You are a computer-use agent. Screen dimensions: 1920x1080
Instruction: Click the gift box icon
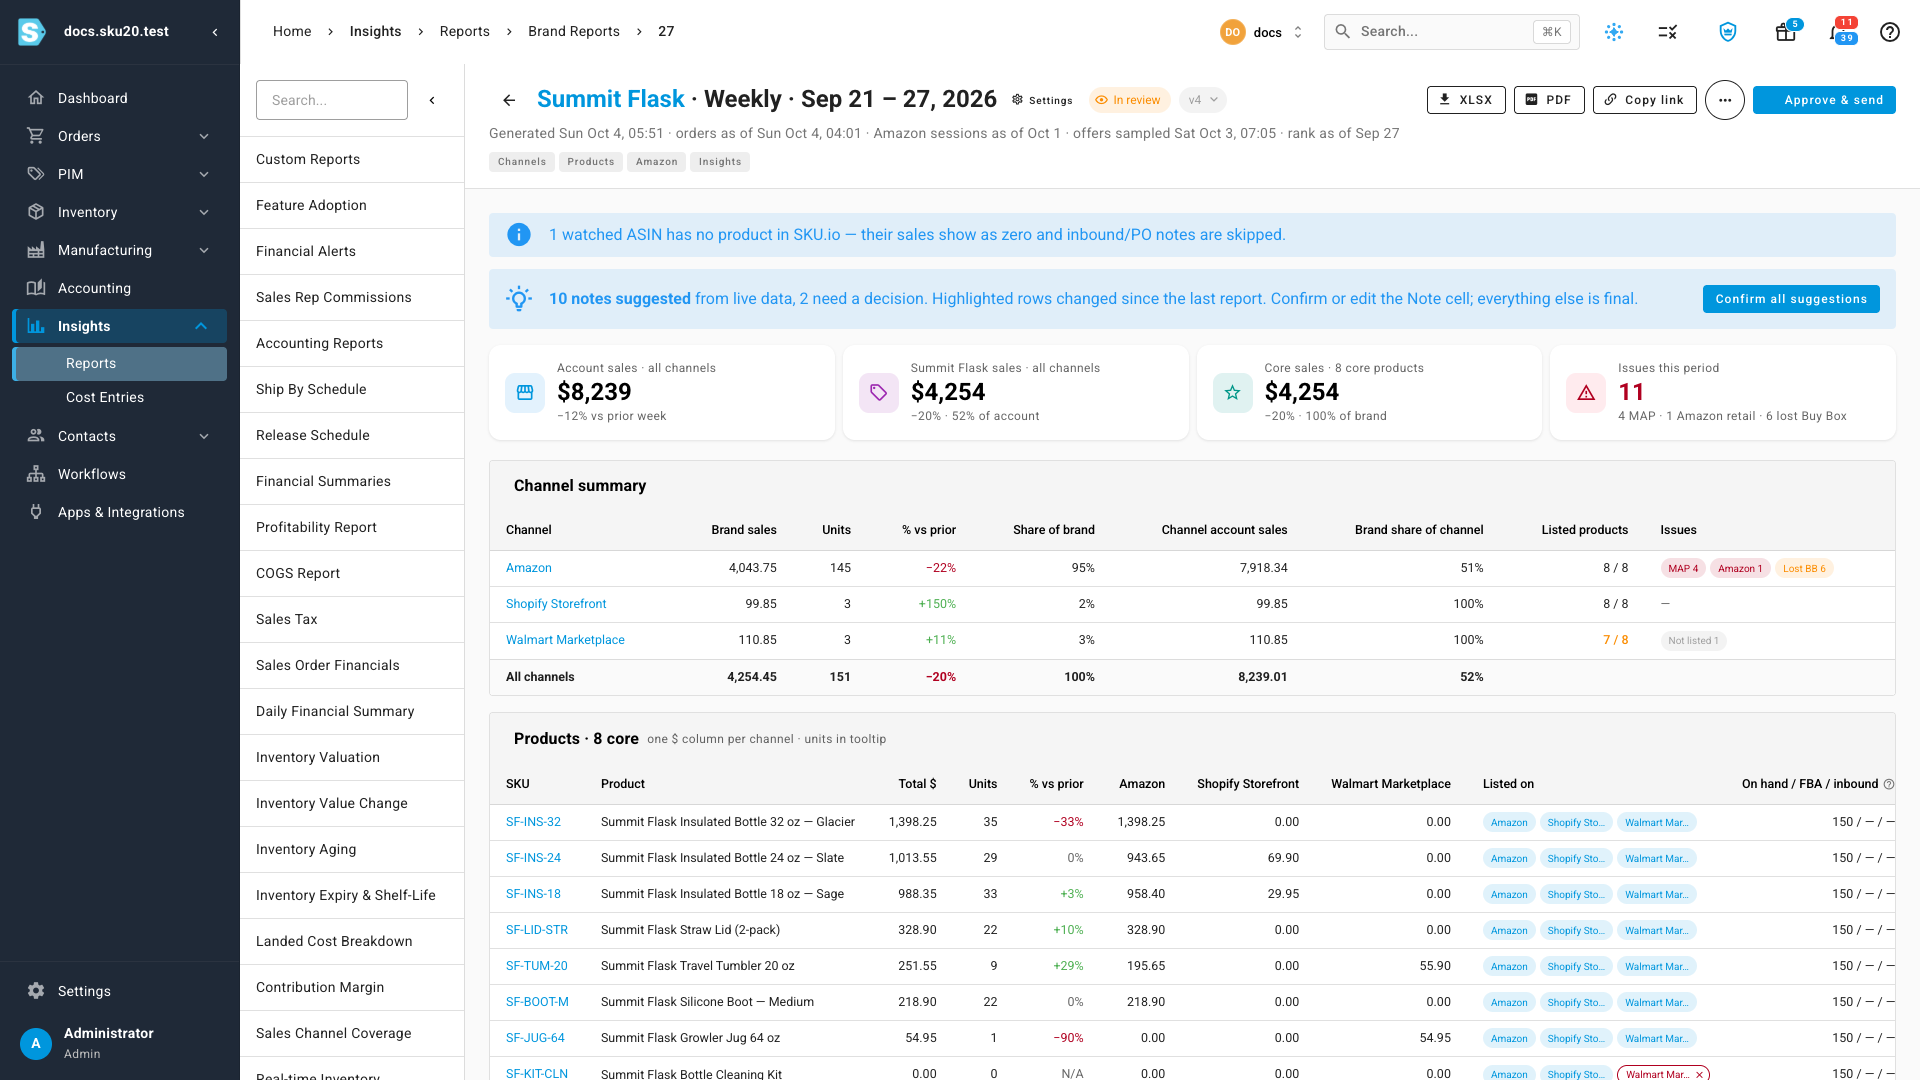tap(1785, 32)
